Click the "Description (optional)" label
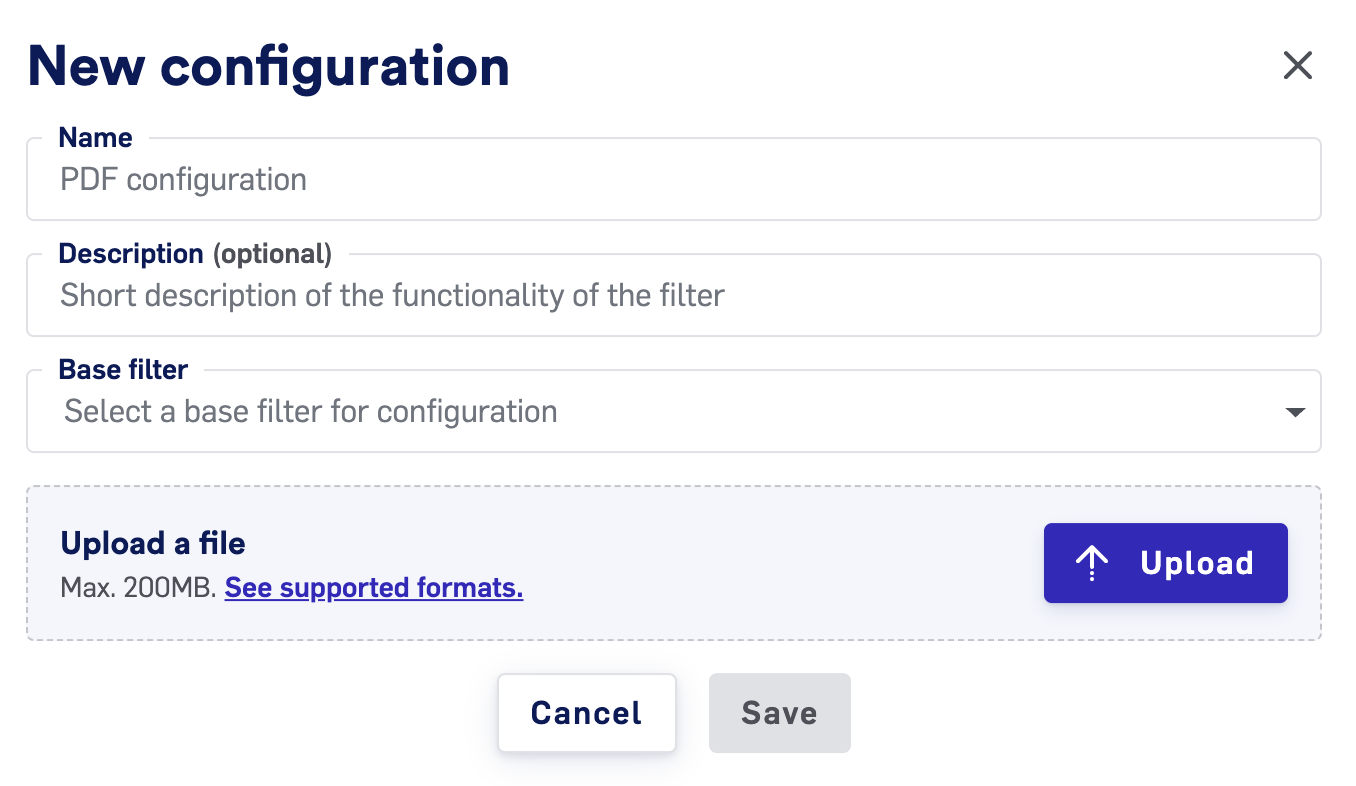This screenshot has height=786, width=1356. pos(195,254)
